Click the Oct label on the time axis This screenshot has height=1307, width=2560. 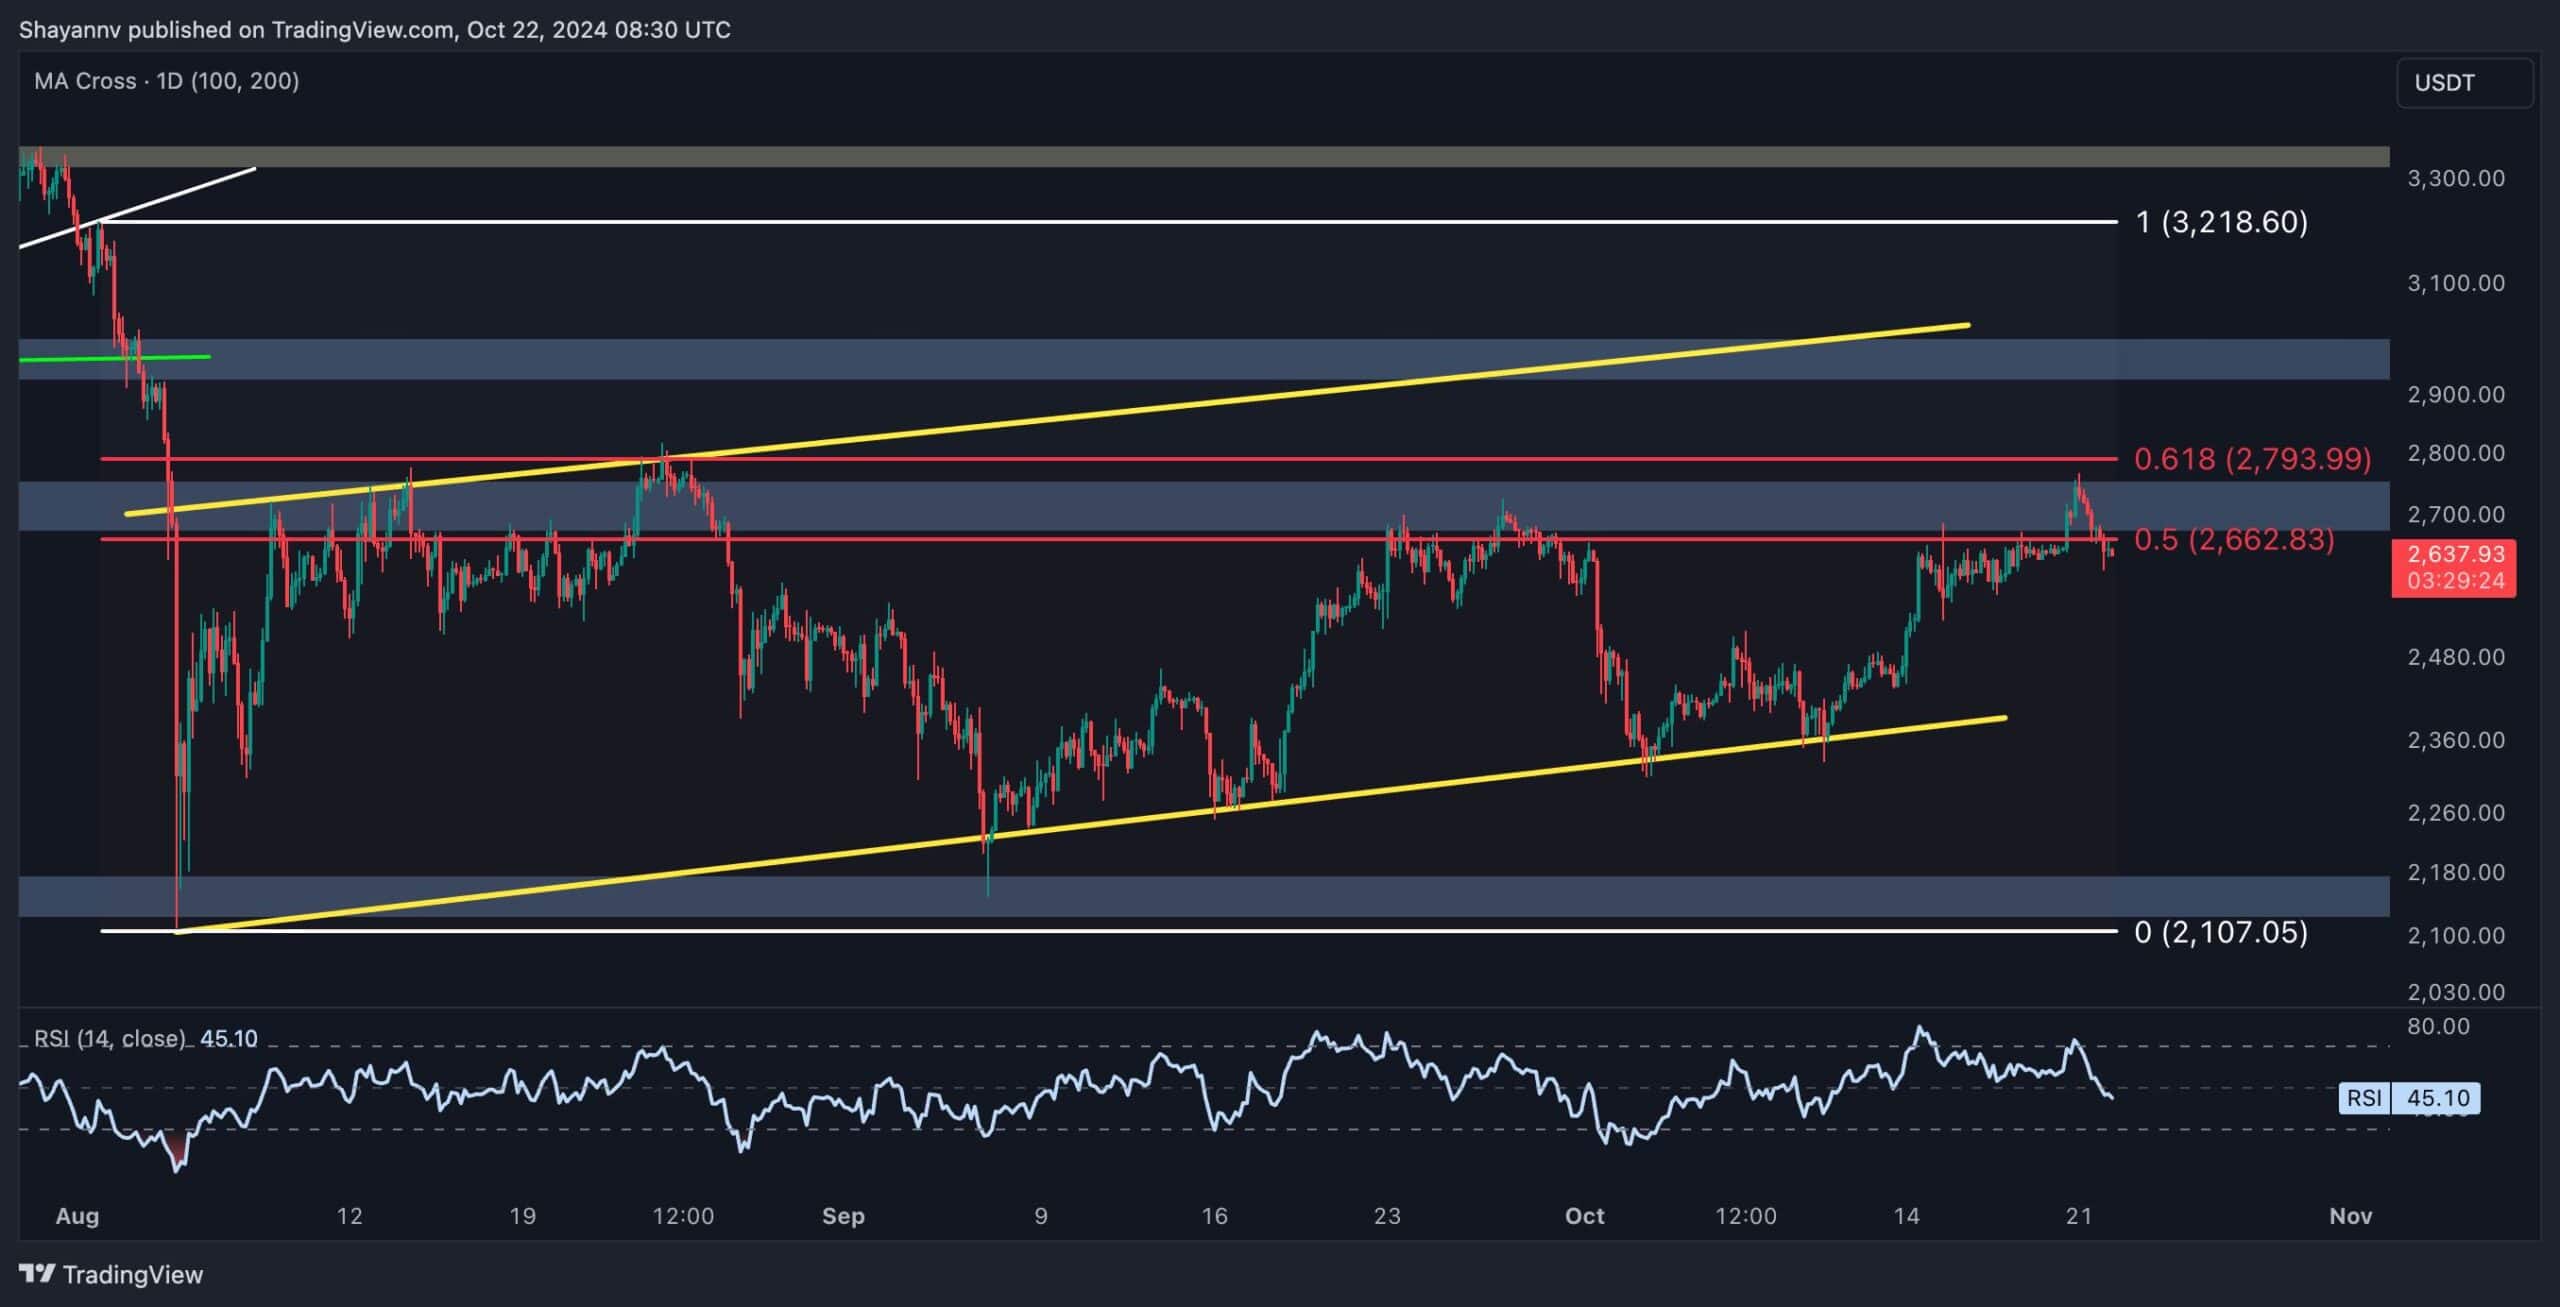(1586, 1217)
